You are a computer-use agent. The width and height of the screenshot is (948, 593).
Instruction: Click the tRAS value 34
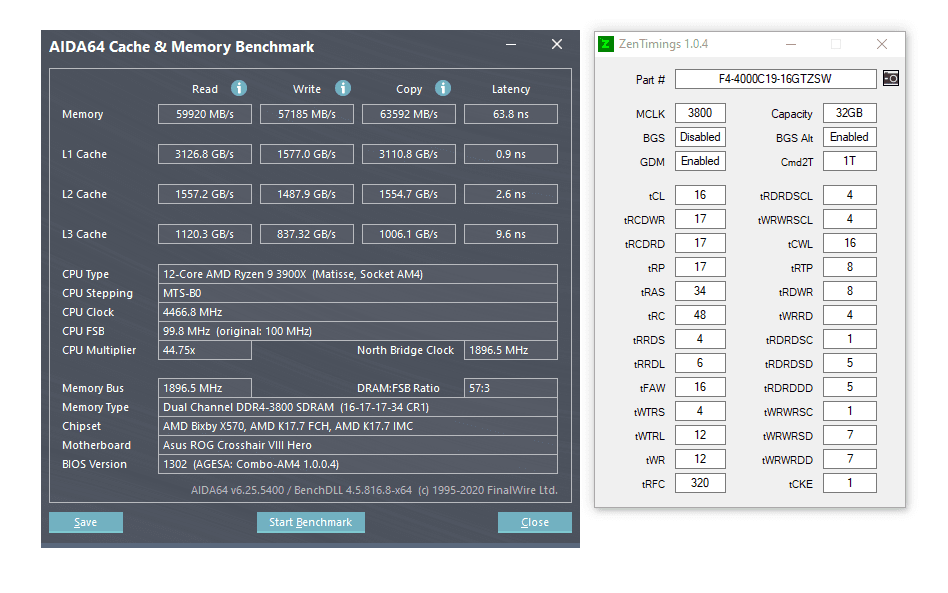click(x=700, y=291)
